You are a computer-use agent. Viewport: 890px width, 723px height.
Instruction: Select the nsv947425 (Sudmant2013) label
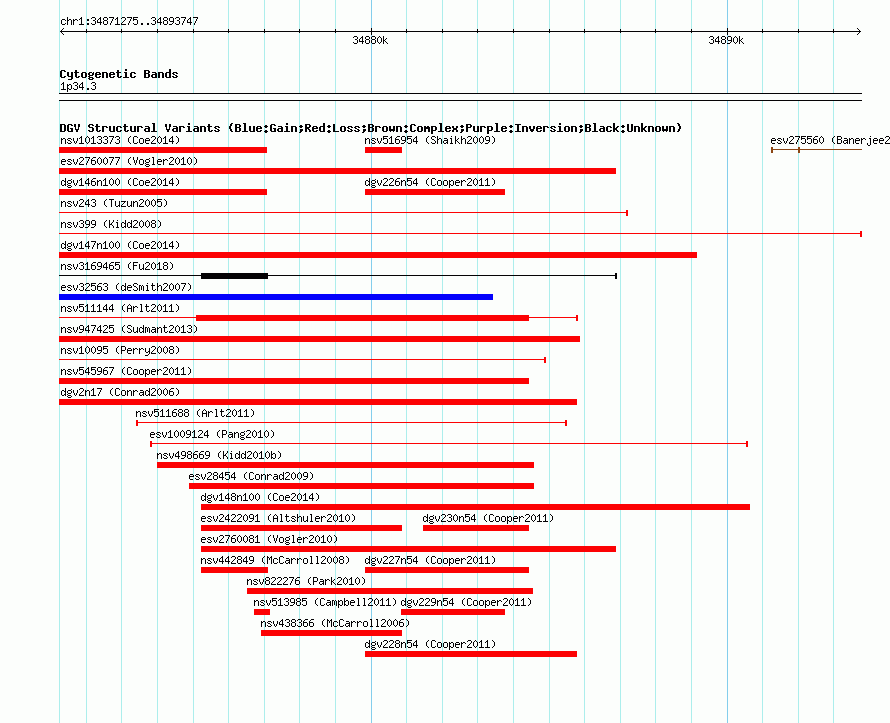[x=129, y=329]
